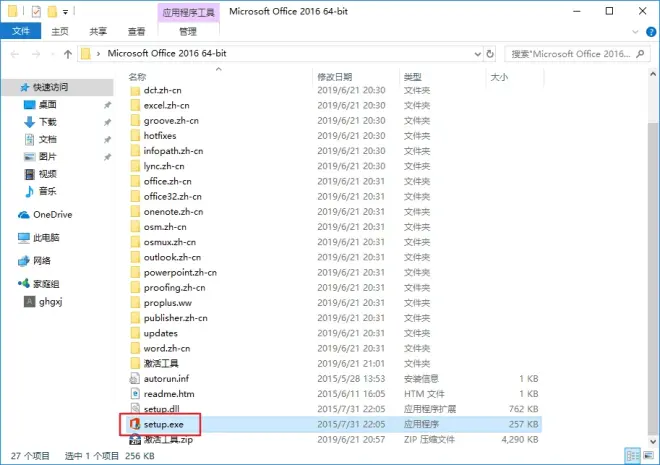Click the search magnifier icon

pos(649,53)
